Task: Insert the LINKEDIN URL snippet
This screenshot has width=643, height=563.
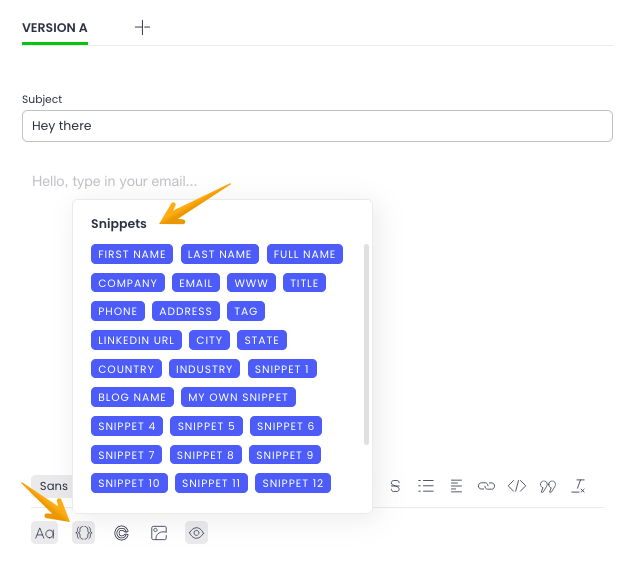Action: tap(136, 340)
